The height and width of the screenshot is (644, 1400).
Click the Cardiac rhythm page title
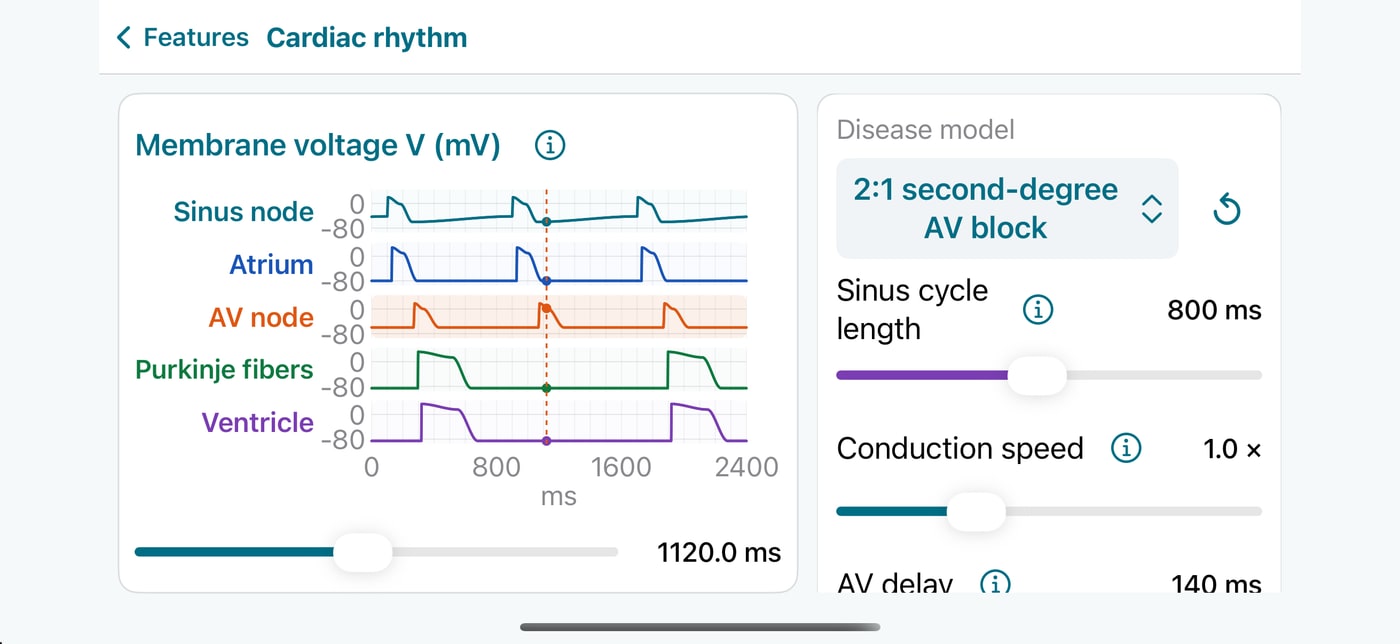click(367, 38)
